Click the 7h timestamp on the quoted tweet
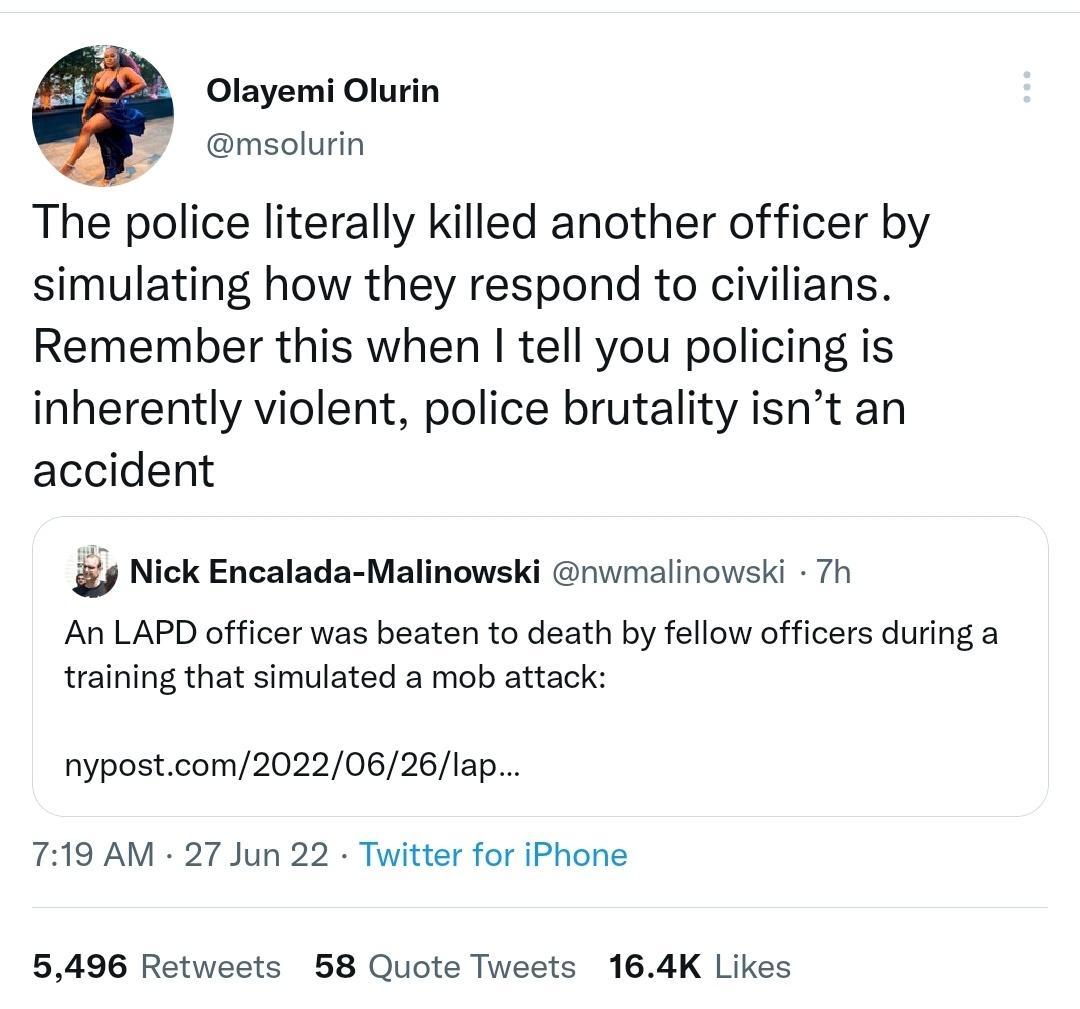The image size is (1080, 1009). click(835, 572)
